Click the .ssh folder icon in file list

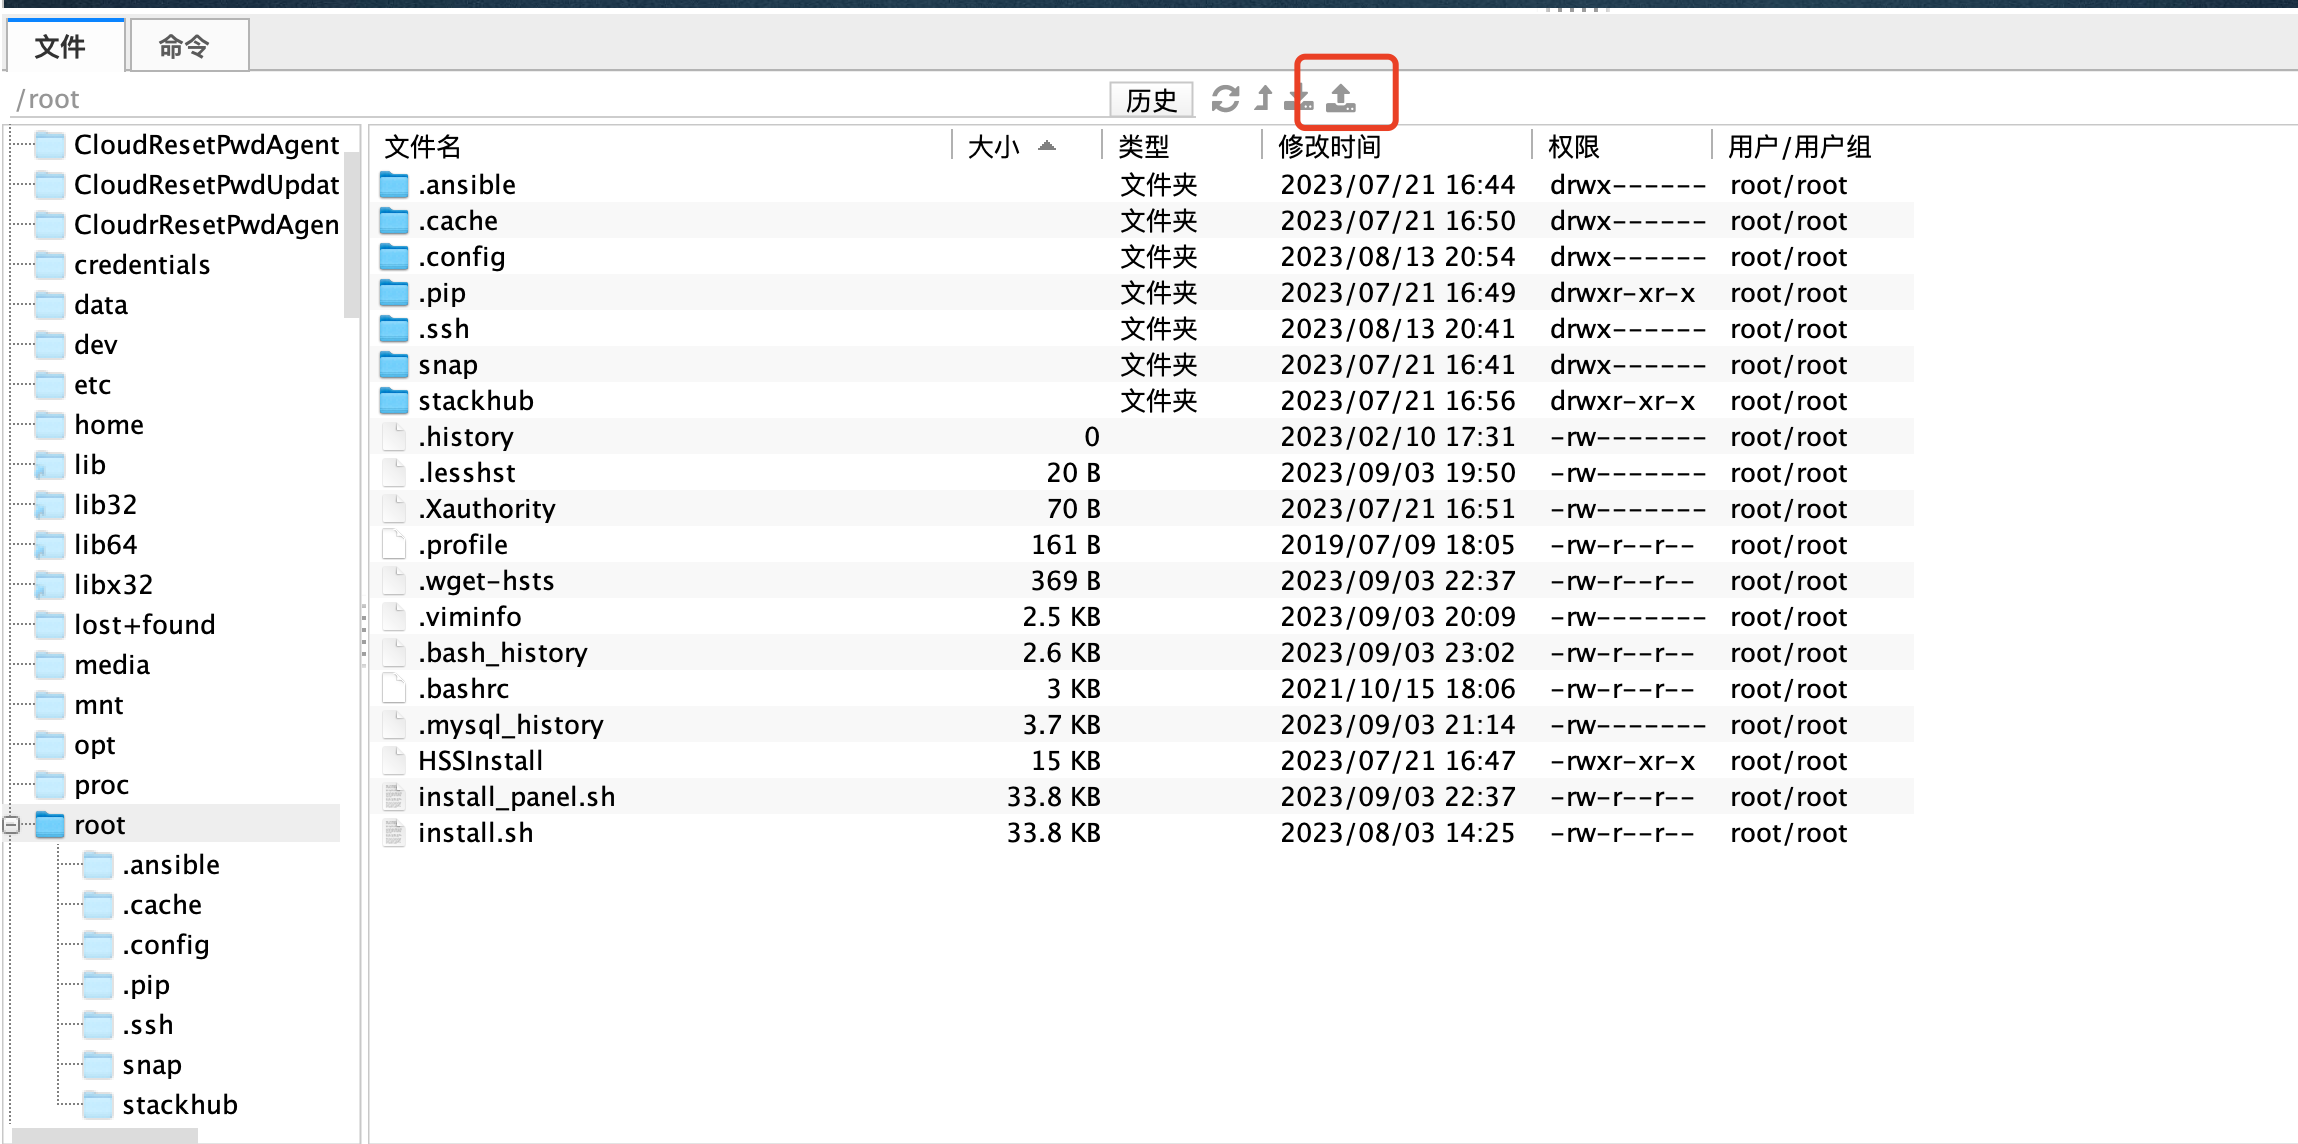tap(394, 329)
